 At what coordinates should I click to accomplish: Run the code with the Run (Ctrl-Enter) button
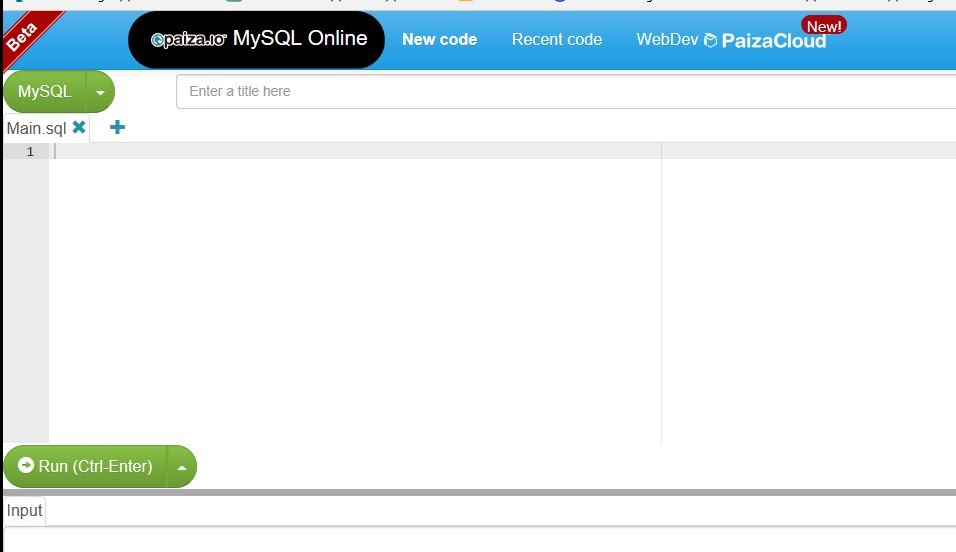tap(85, 467)
